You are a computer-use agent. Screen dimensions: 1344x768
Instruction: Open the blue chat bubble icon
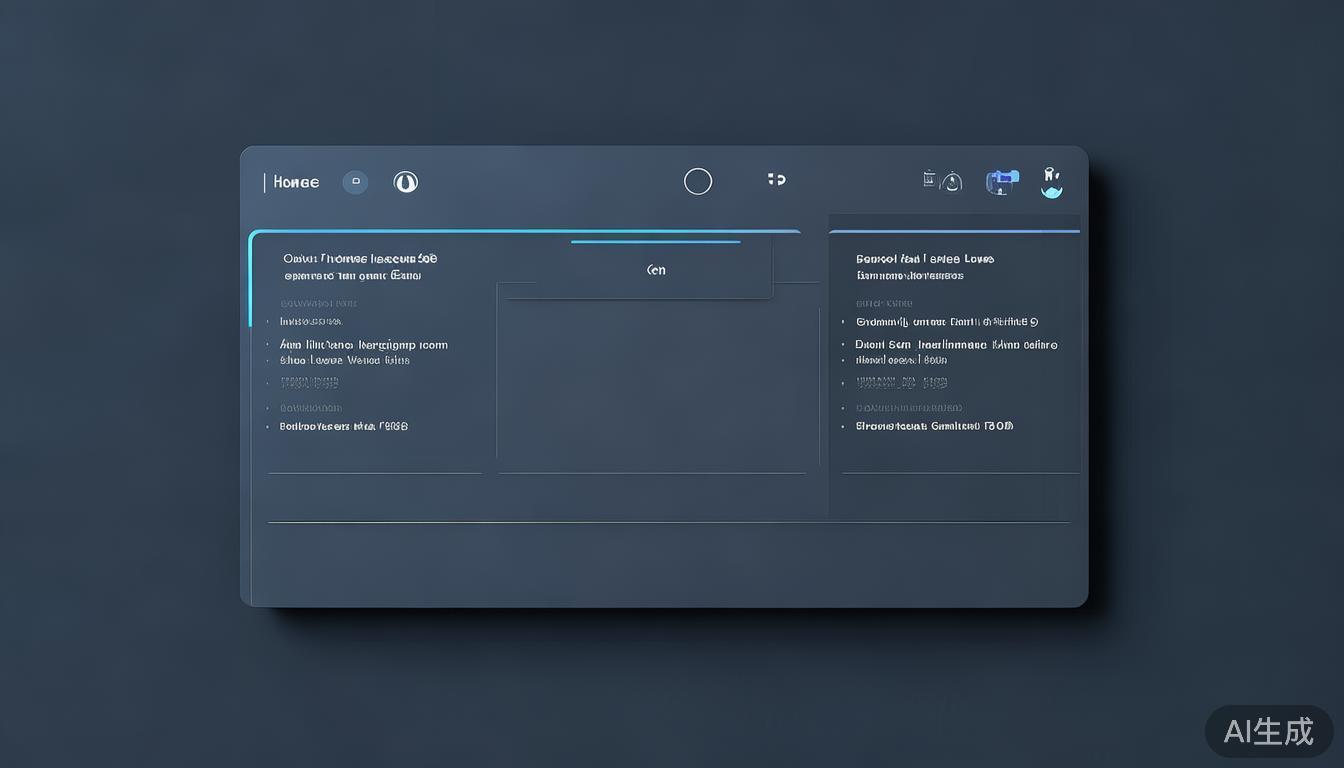pos(1002,181)
